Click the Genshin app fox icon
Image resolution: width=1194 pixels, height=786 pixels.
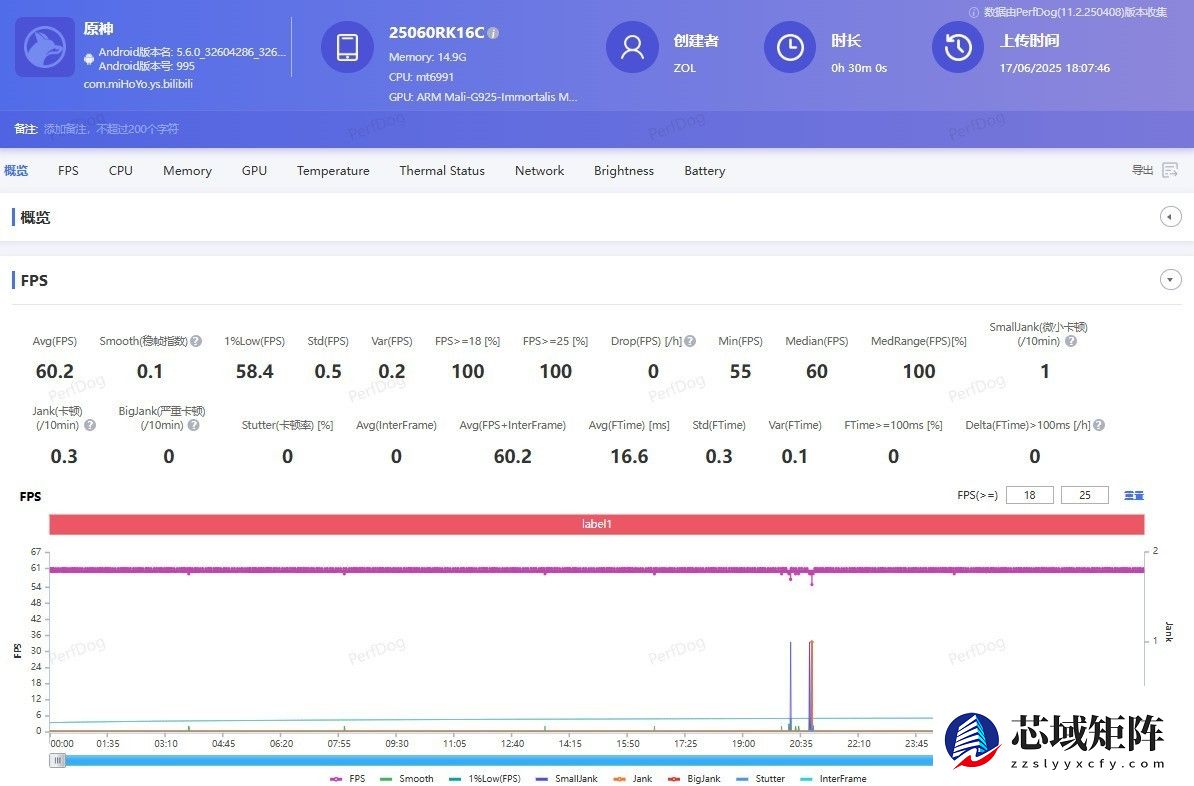coord(45,47)
